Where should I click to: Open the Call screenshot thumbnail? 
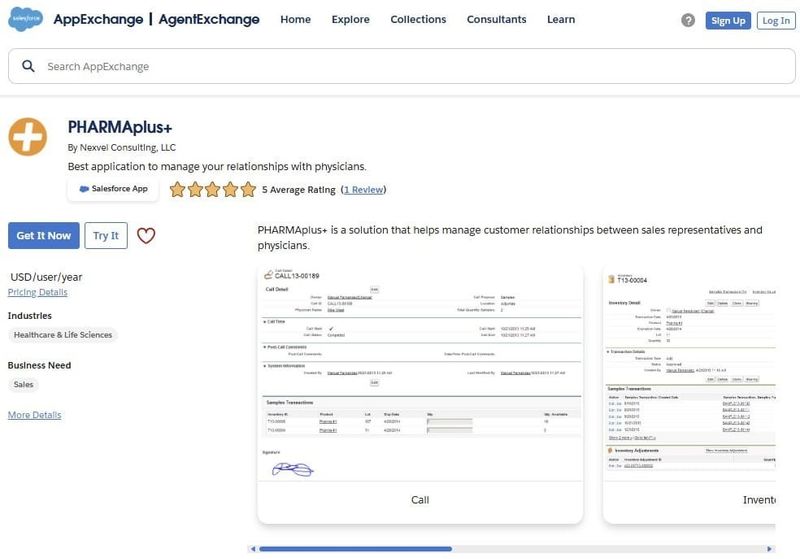[420, 394]
